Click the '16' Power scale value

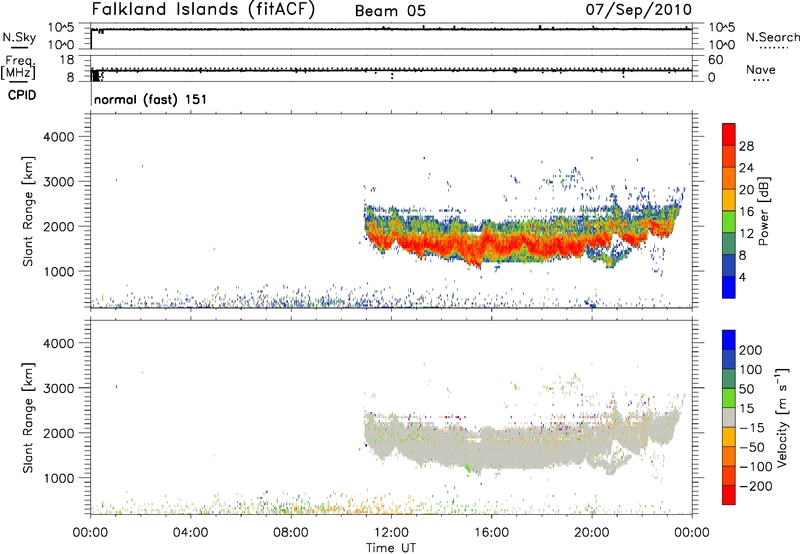coord(746,212)
